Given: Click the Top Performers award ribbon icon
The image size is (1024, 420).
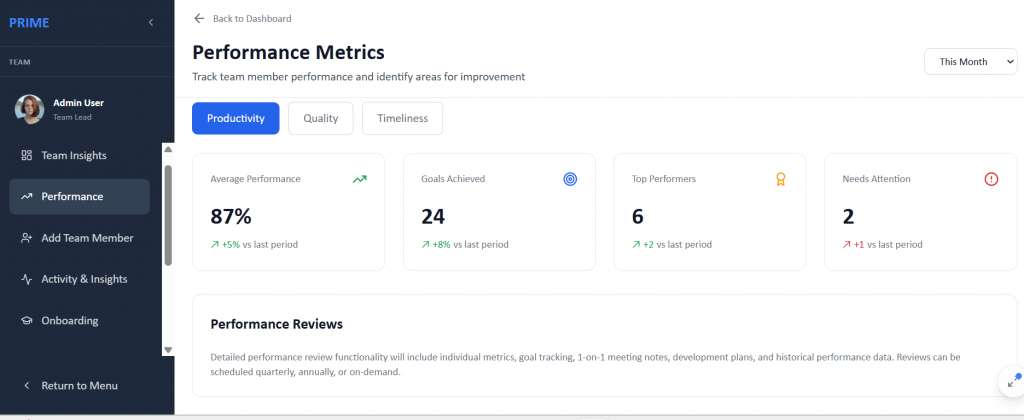Looking at the screenshot, I should [x=781, y=179].
